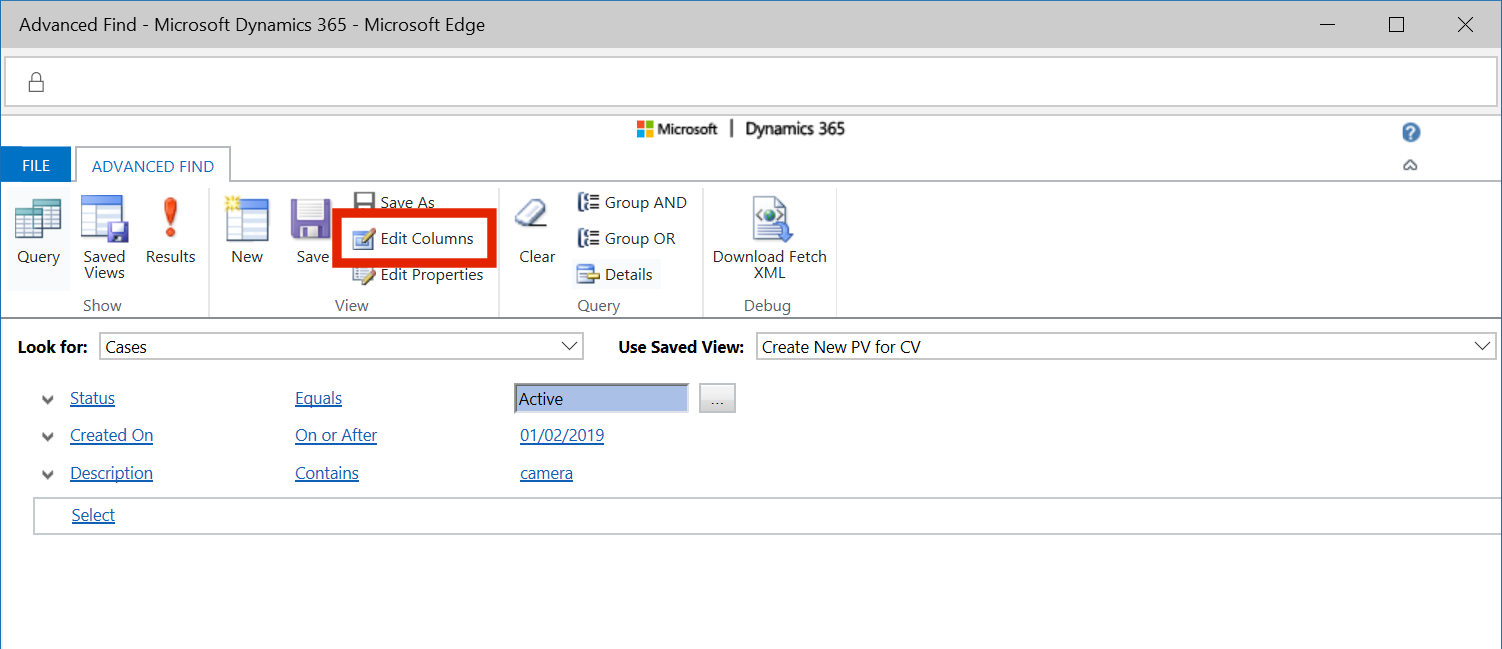Screen dimensions: 1502x649
Task: Click the Description field link
Action: 111,473
